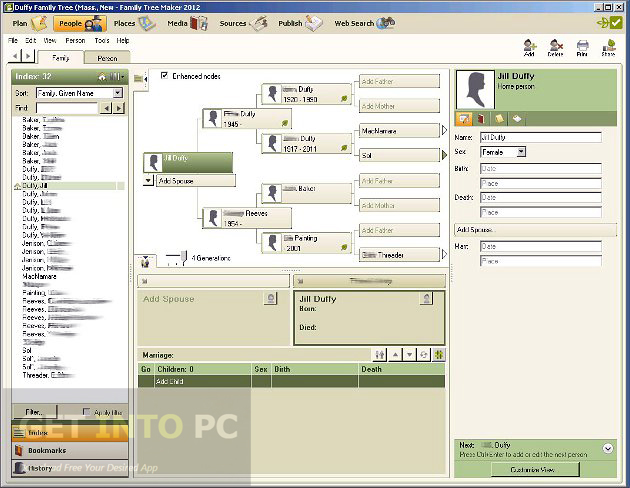Click the Add person icon

(x=529, y=48)
